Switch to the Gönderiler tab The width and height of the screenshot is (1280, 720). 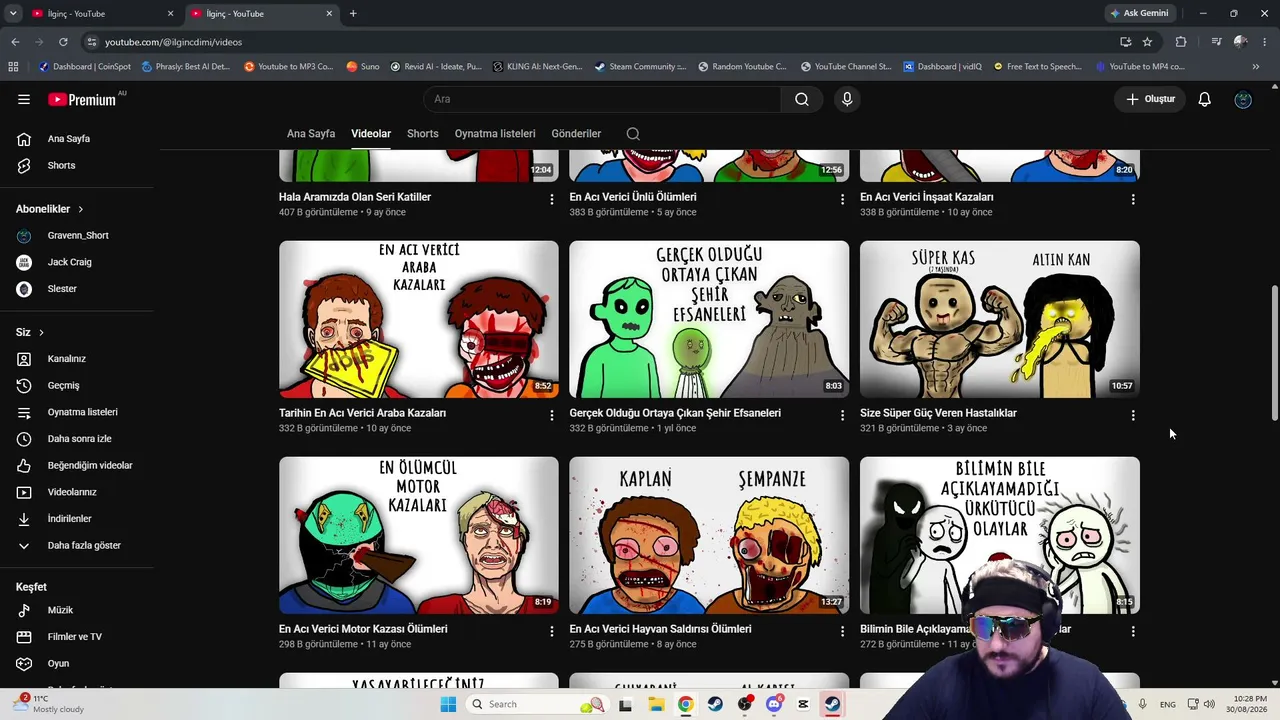click(x=576, y=134)
